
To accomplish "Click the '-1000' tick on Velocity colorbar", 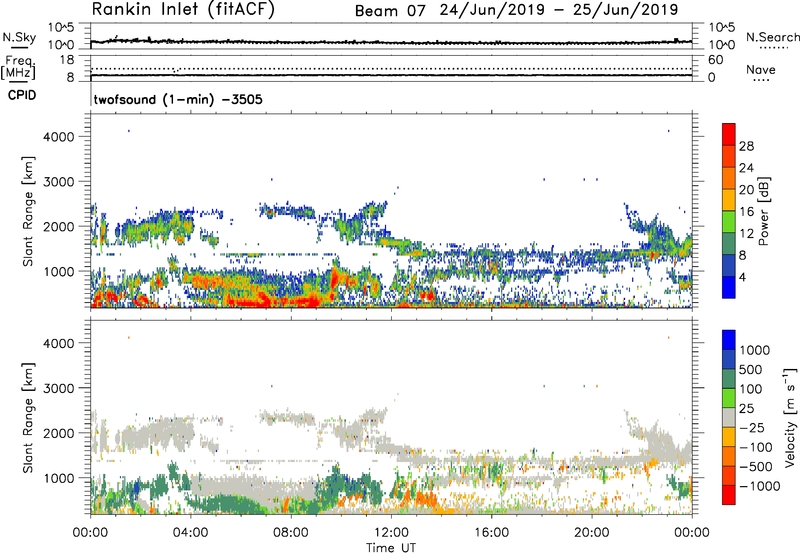I will [760, 486].
